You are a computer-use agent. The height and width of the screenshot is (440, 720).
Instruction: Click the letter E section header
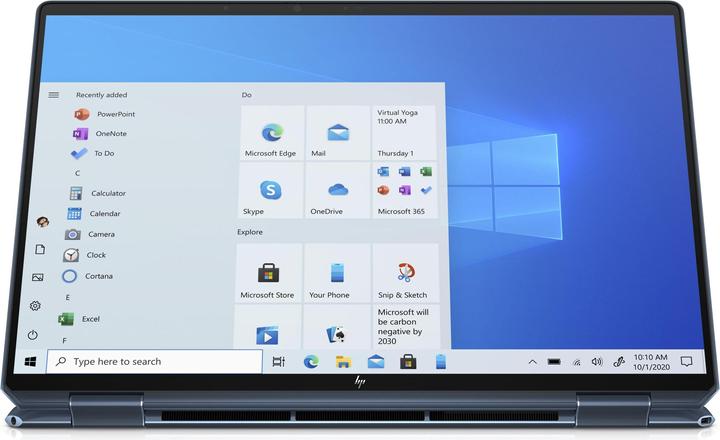[x=68, y=298]
